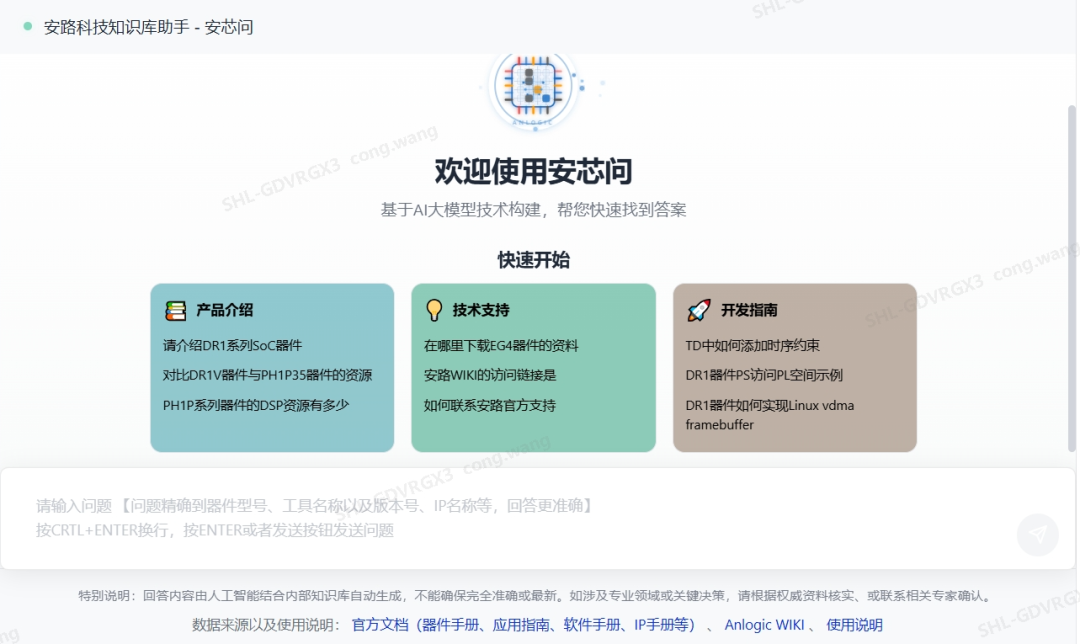Click the Anlogic chip logo at top

(534, 88)
